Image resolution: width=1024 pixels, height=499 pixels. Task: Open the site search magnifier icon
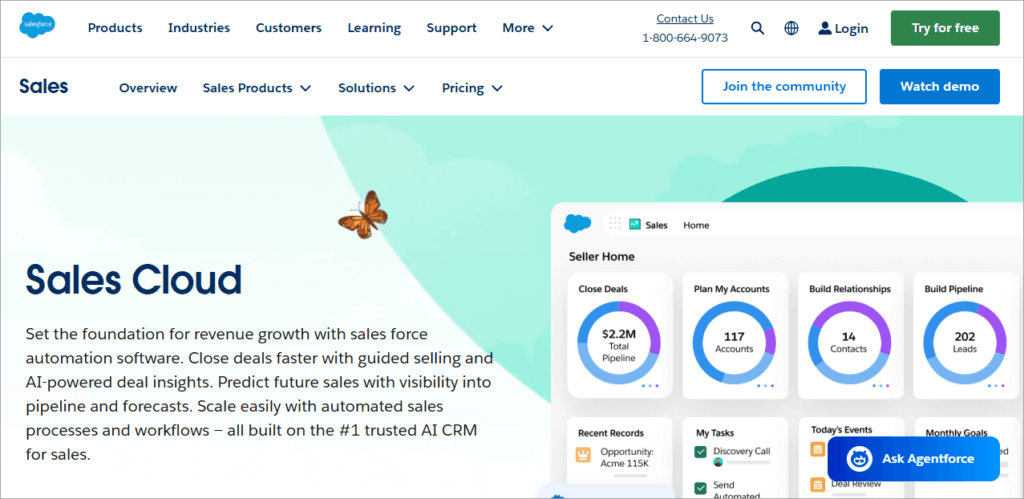pos(758,28)
